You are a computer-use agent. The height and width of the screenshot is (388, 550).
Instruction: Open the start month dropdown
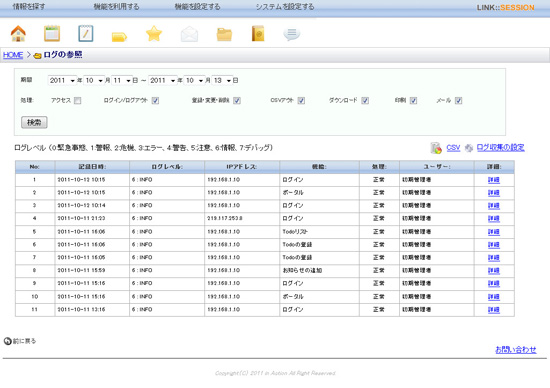pos(94,80)
